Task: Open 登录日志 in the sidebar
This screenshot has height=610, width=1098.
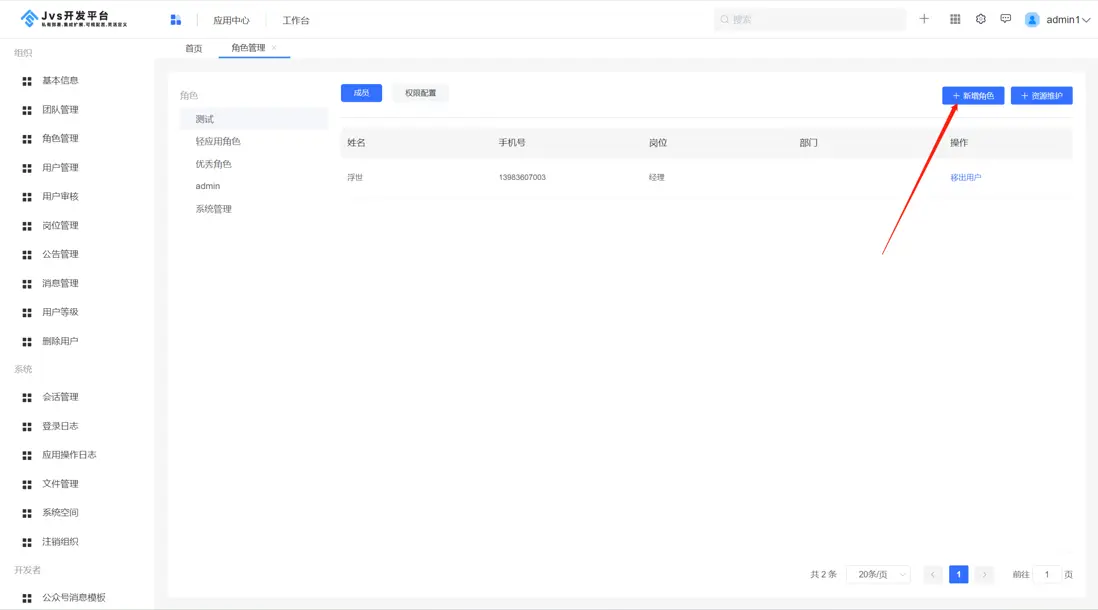Action: [x=60, y=426]
